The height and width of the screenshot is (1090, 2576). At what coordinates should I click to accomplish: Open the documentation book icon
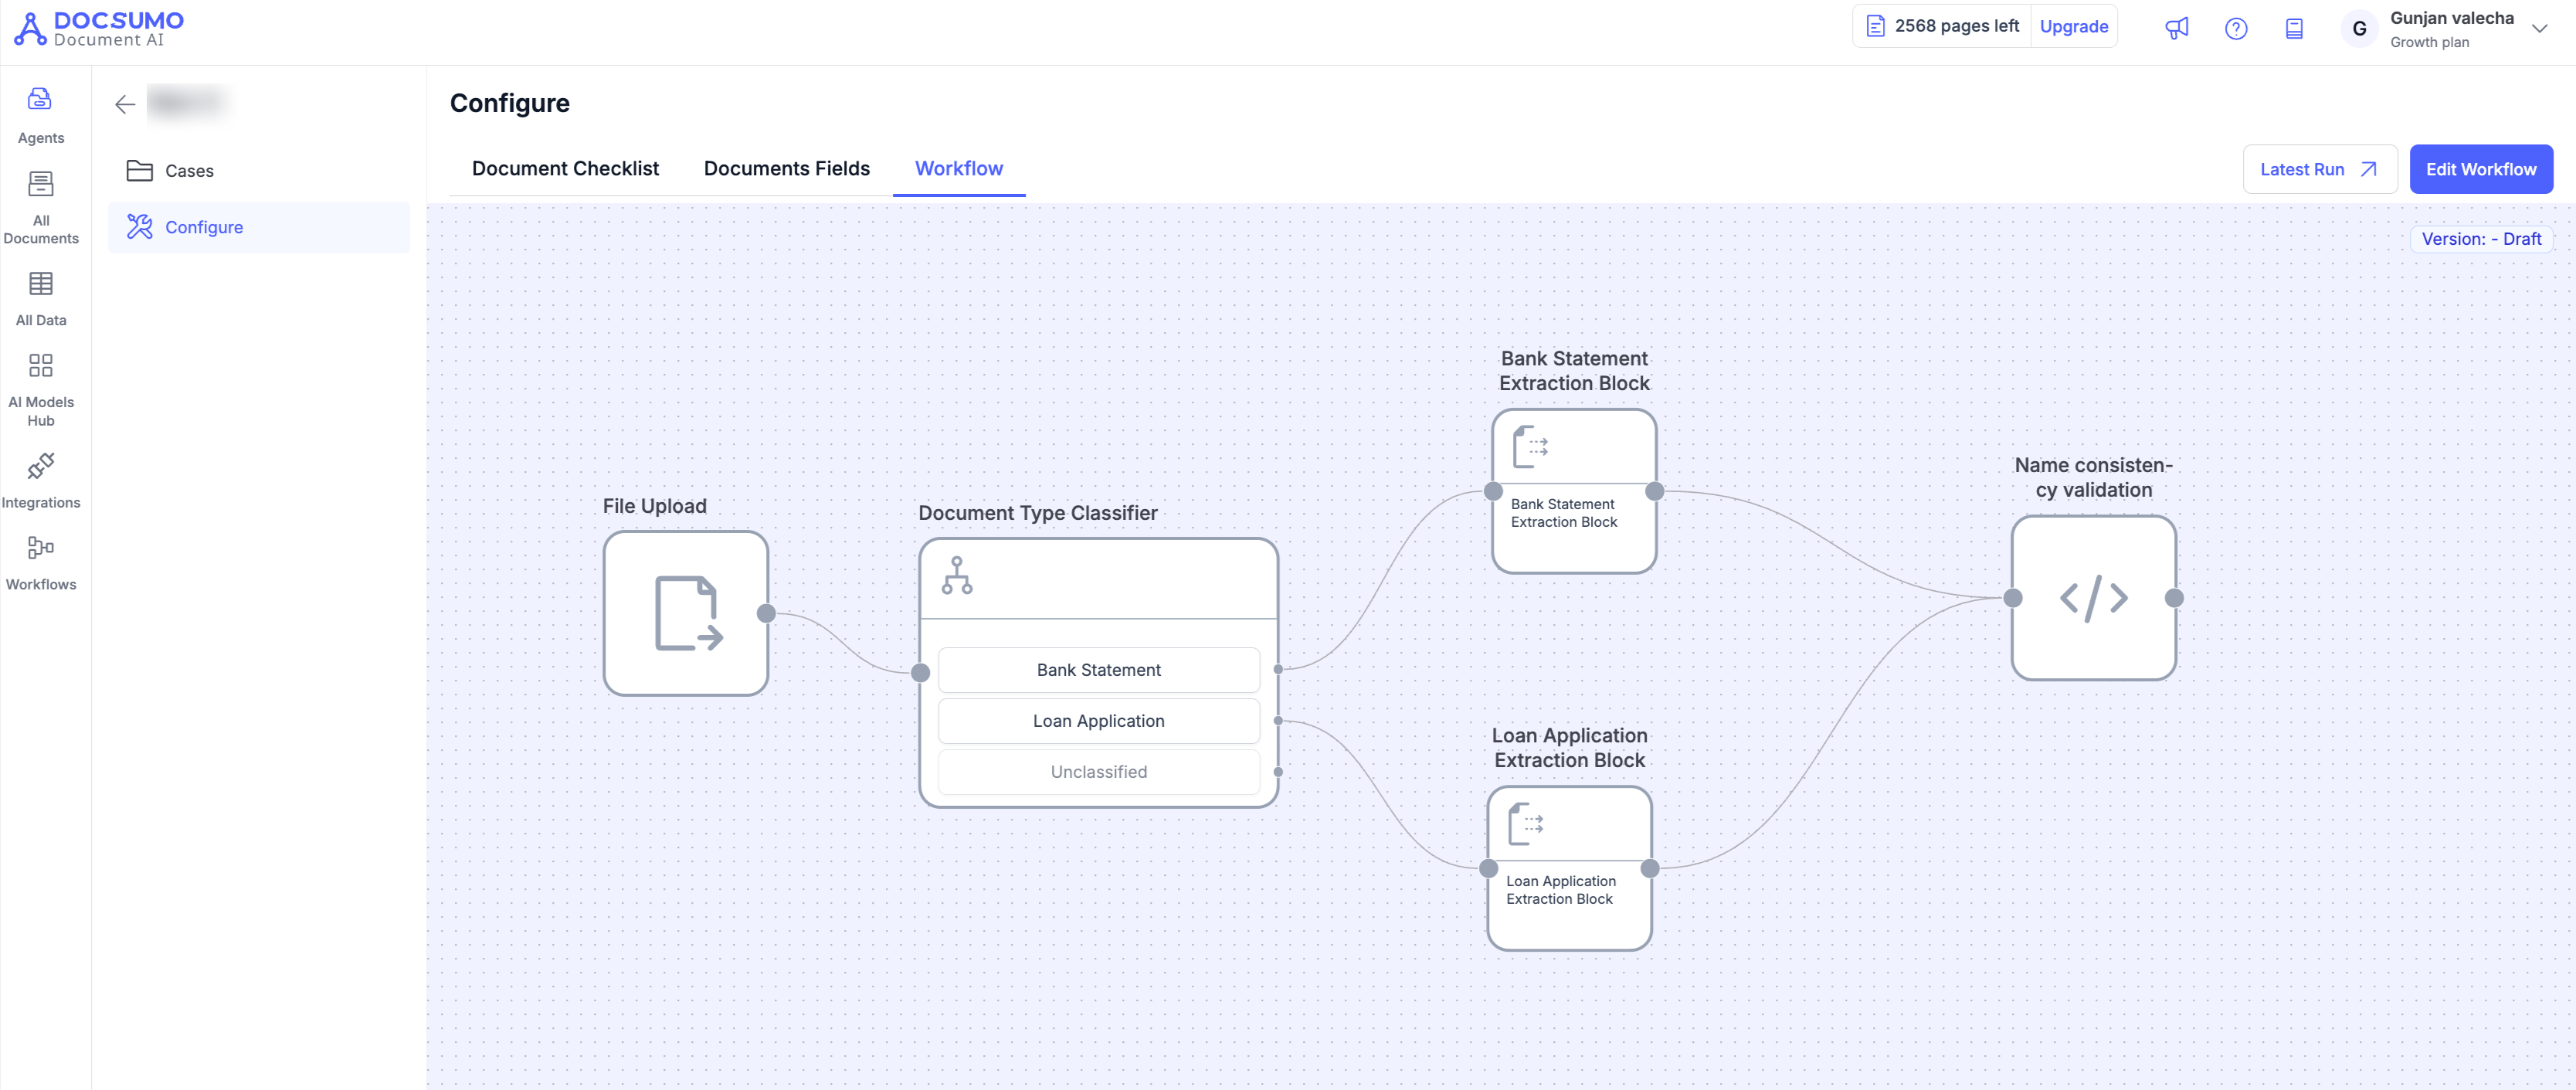(2294, 28)
